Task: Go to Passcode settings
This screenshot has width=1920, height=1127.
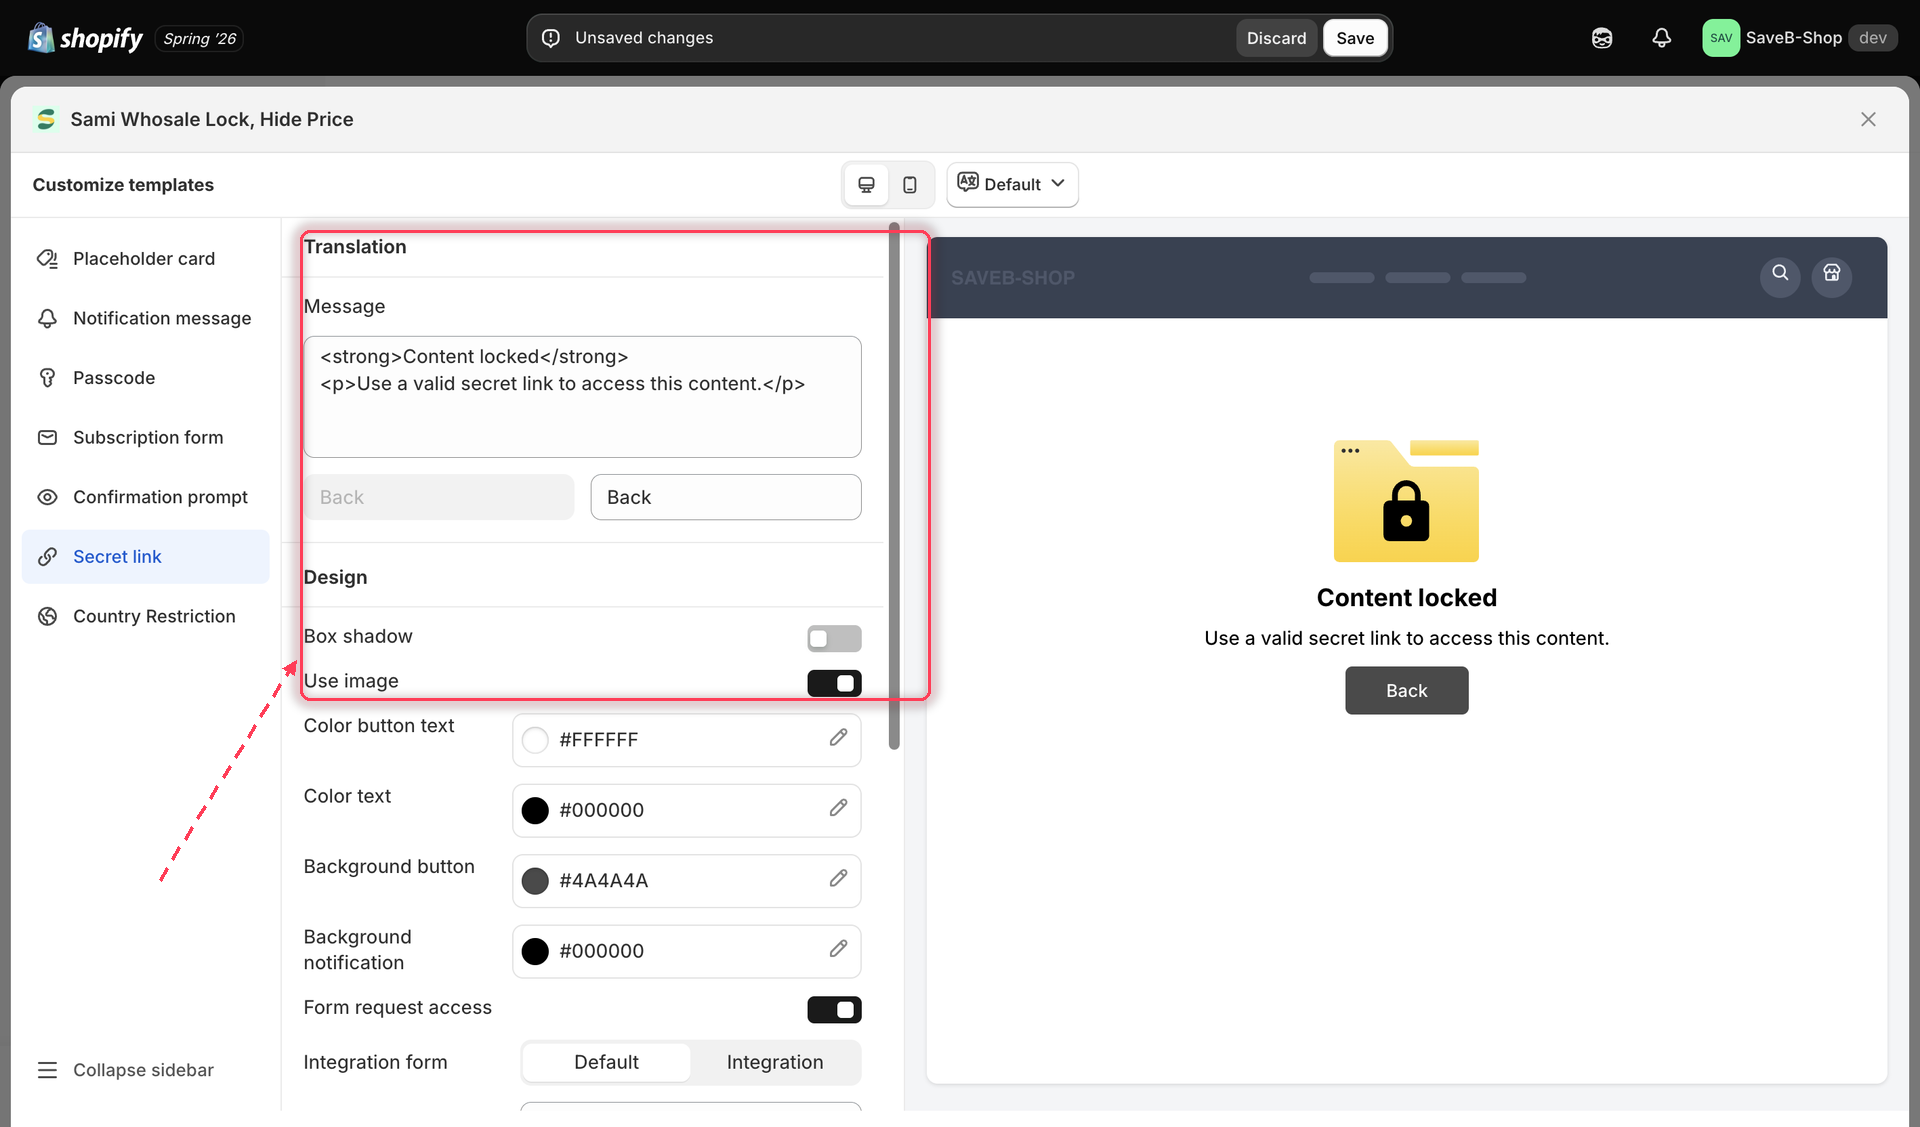Action: (x=146, y=378)
